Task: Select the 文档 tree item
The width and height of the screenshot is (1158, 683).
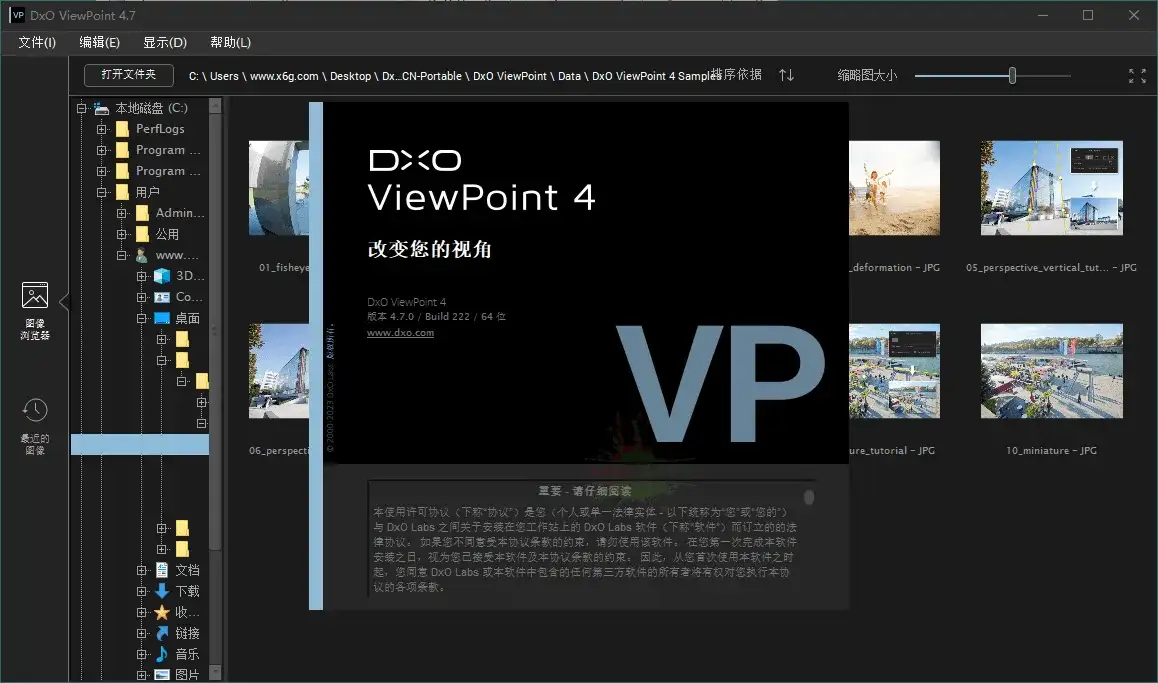Action: tap(186, 569)
